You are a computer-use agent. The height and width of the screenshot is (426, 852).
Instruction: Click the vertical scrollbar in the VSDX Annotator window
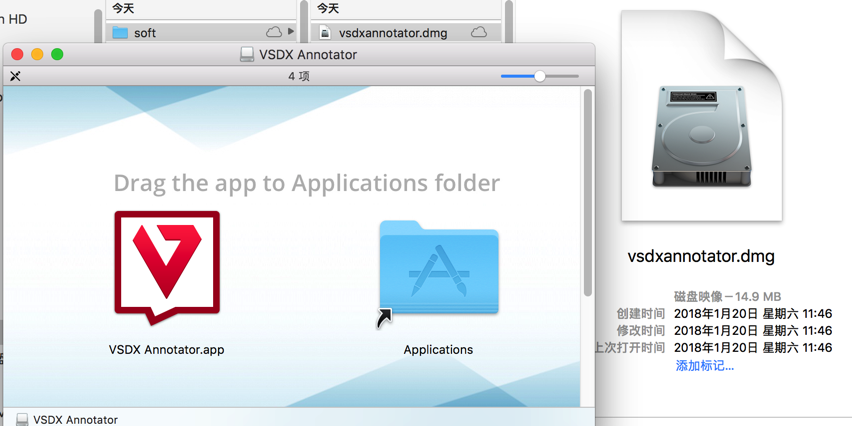tap(587, 193)
